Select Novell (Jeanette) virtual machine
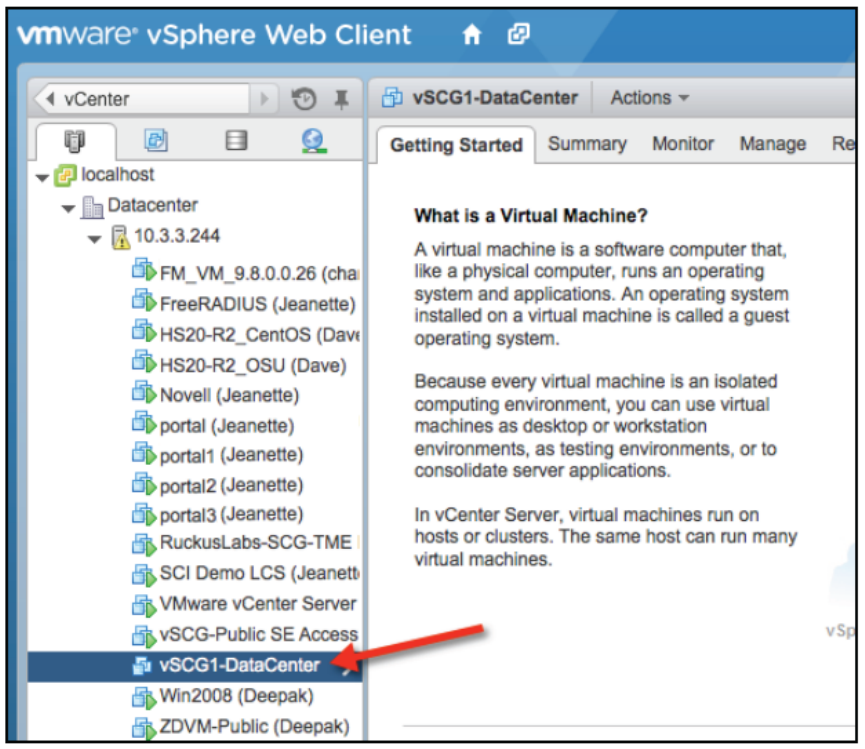 coord(229,395)
